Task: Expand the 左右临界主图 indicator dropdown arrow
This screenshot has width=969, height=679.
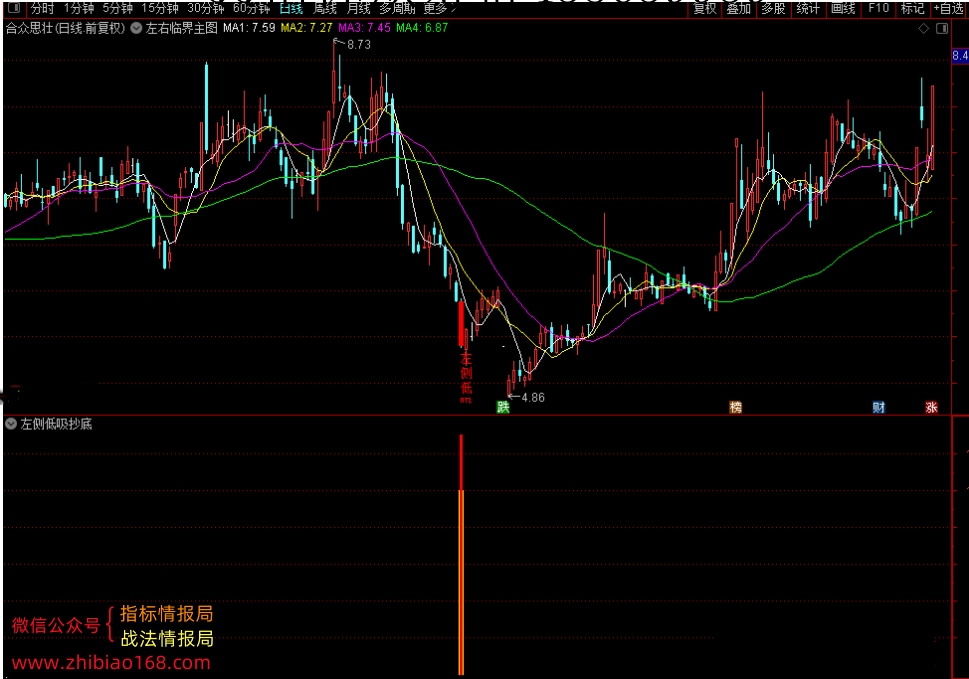Action: coord(136,28)
